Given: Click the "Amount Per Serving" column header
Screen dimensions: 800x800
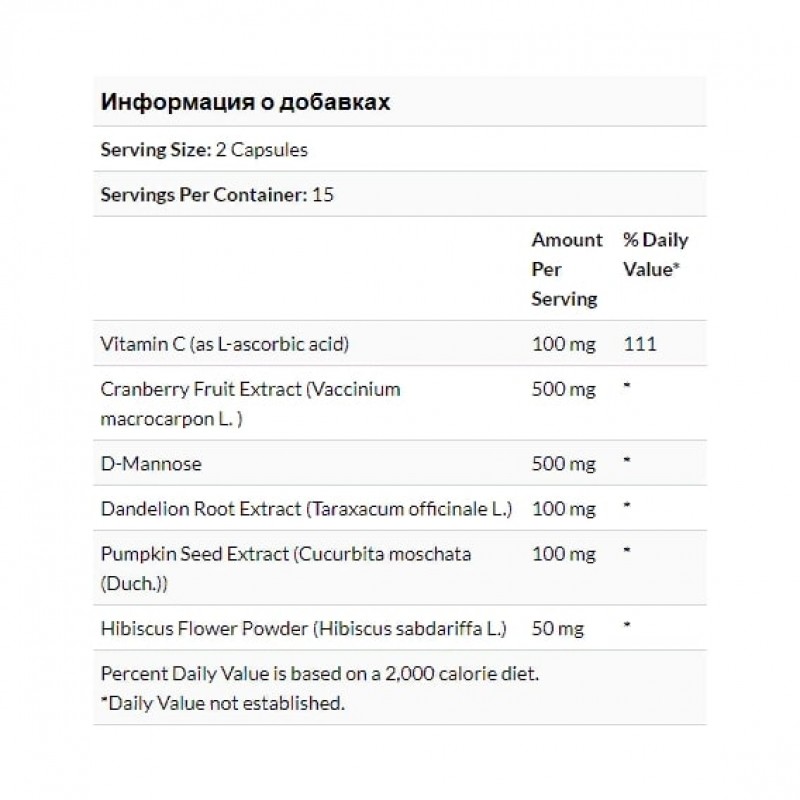Looking at the screenshot, I should (x=566, y=269).
